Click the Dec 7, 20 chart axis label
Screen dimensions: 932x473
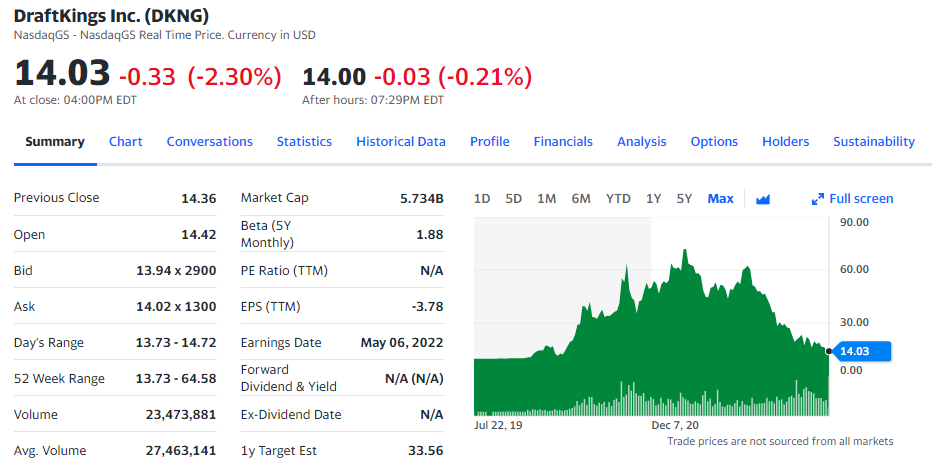pyautogui.click(x=675, y=425)
